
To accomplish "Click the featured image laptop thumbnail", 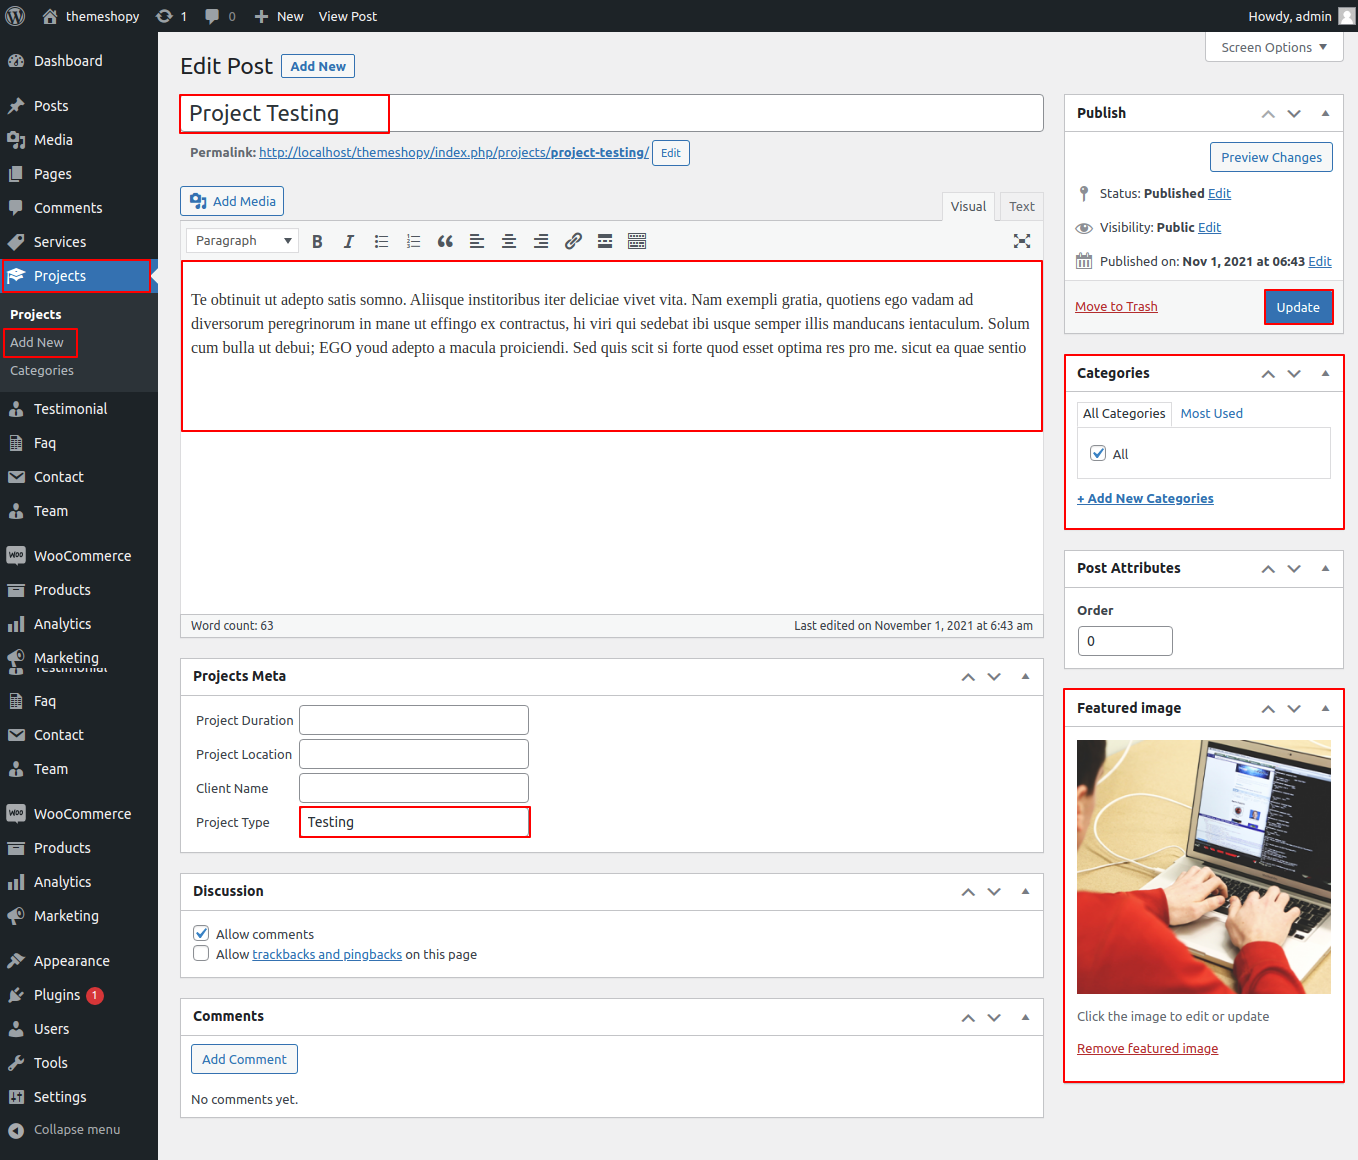I will coord(1203,866).
